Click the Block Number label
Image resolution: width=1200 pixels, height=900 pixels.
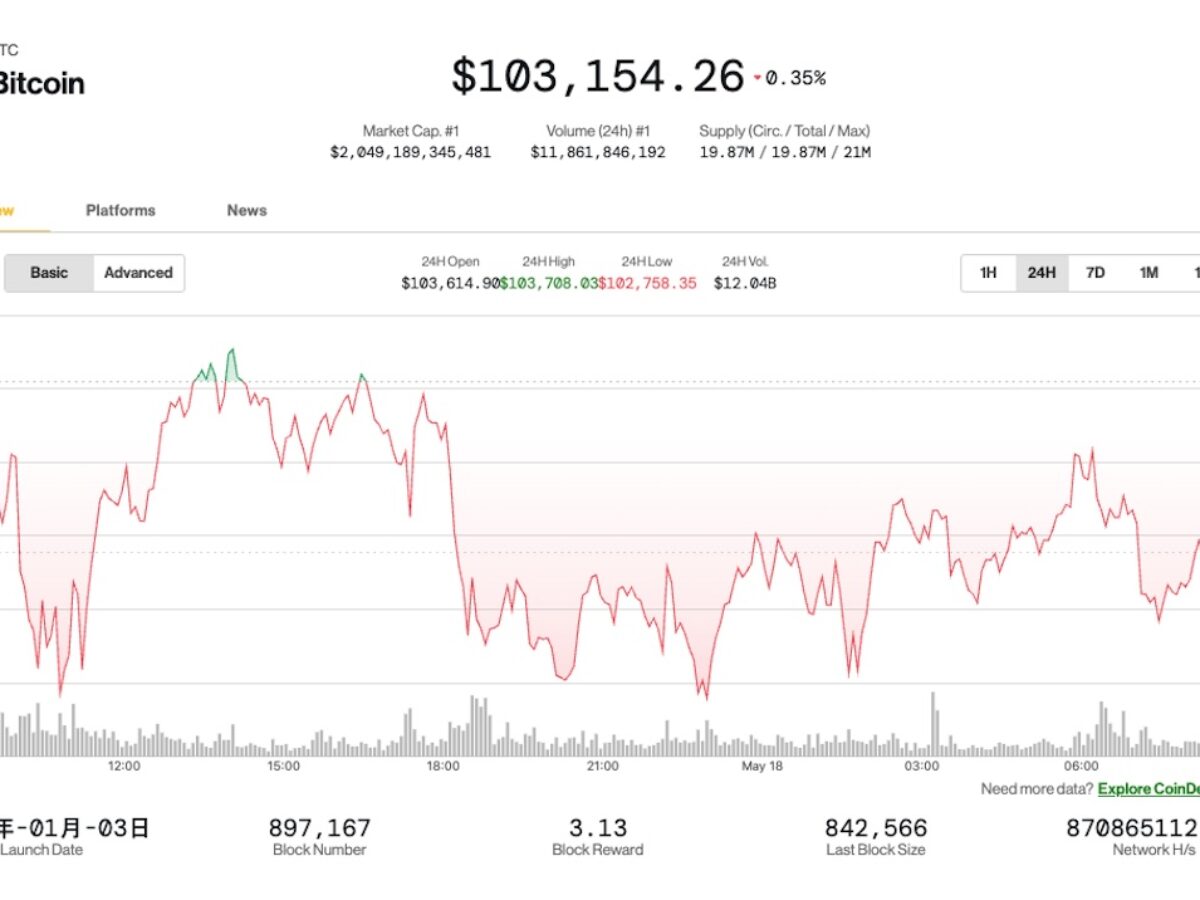point(320,850)
